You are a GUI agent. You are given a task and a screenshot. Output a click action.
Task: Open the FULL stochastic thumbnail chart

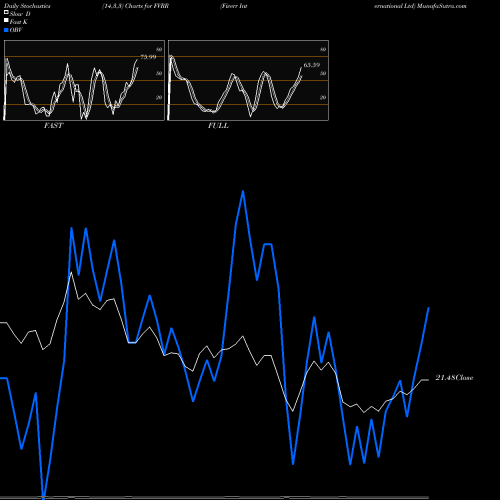point(248,80)
